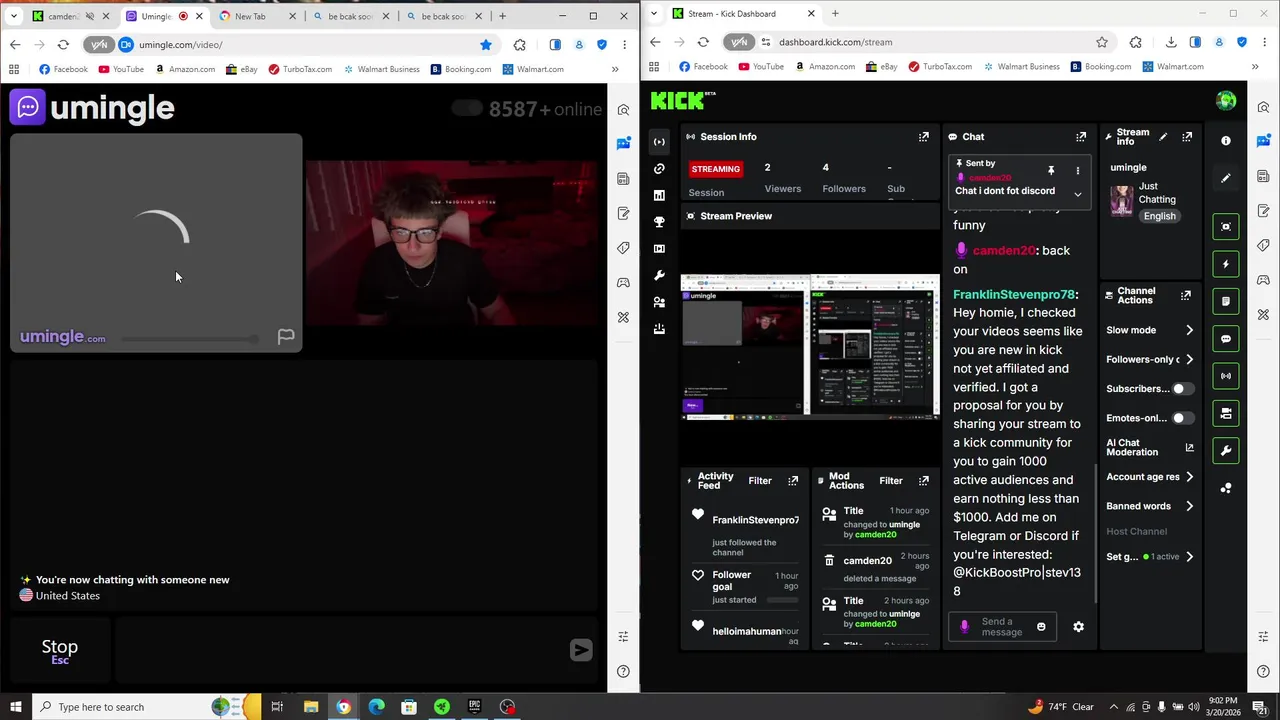1280x720 pixels.
Task: Edit stream info with pencil icon
Action: [1163, 137]
